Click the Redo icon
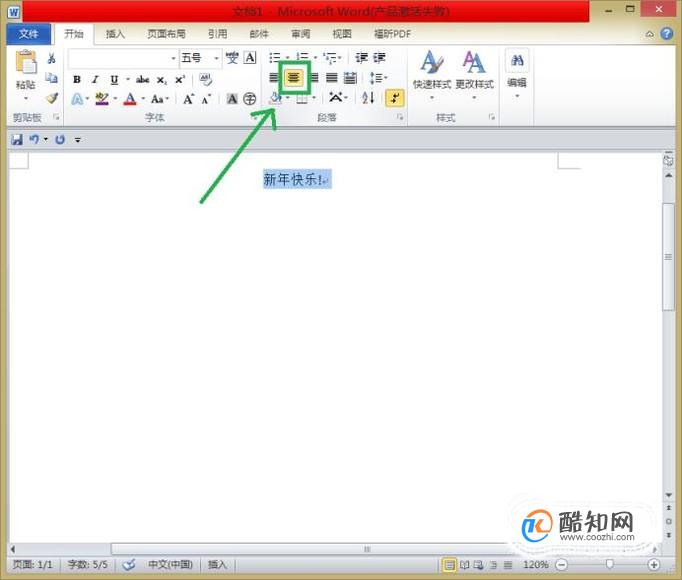Viewport: 682px width, 580px height. 60,140
